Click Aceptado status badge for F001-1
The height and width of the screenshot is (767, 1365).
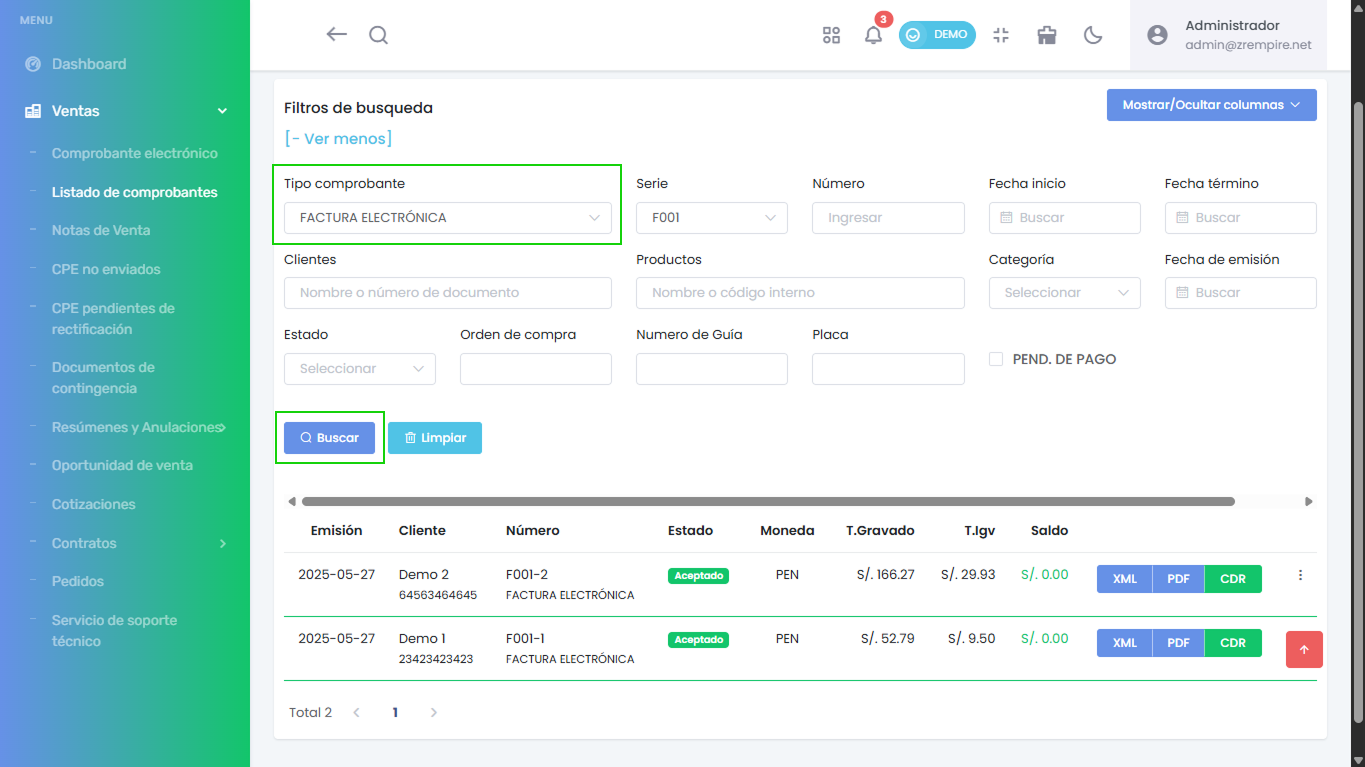698,640
